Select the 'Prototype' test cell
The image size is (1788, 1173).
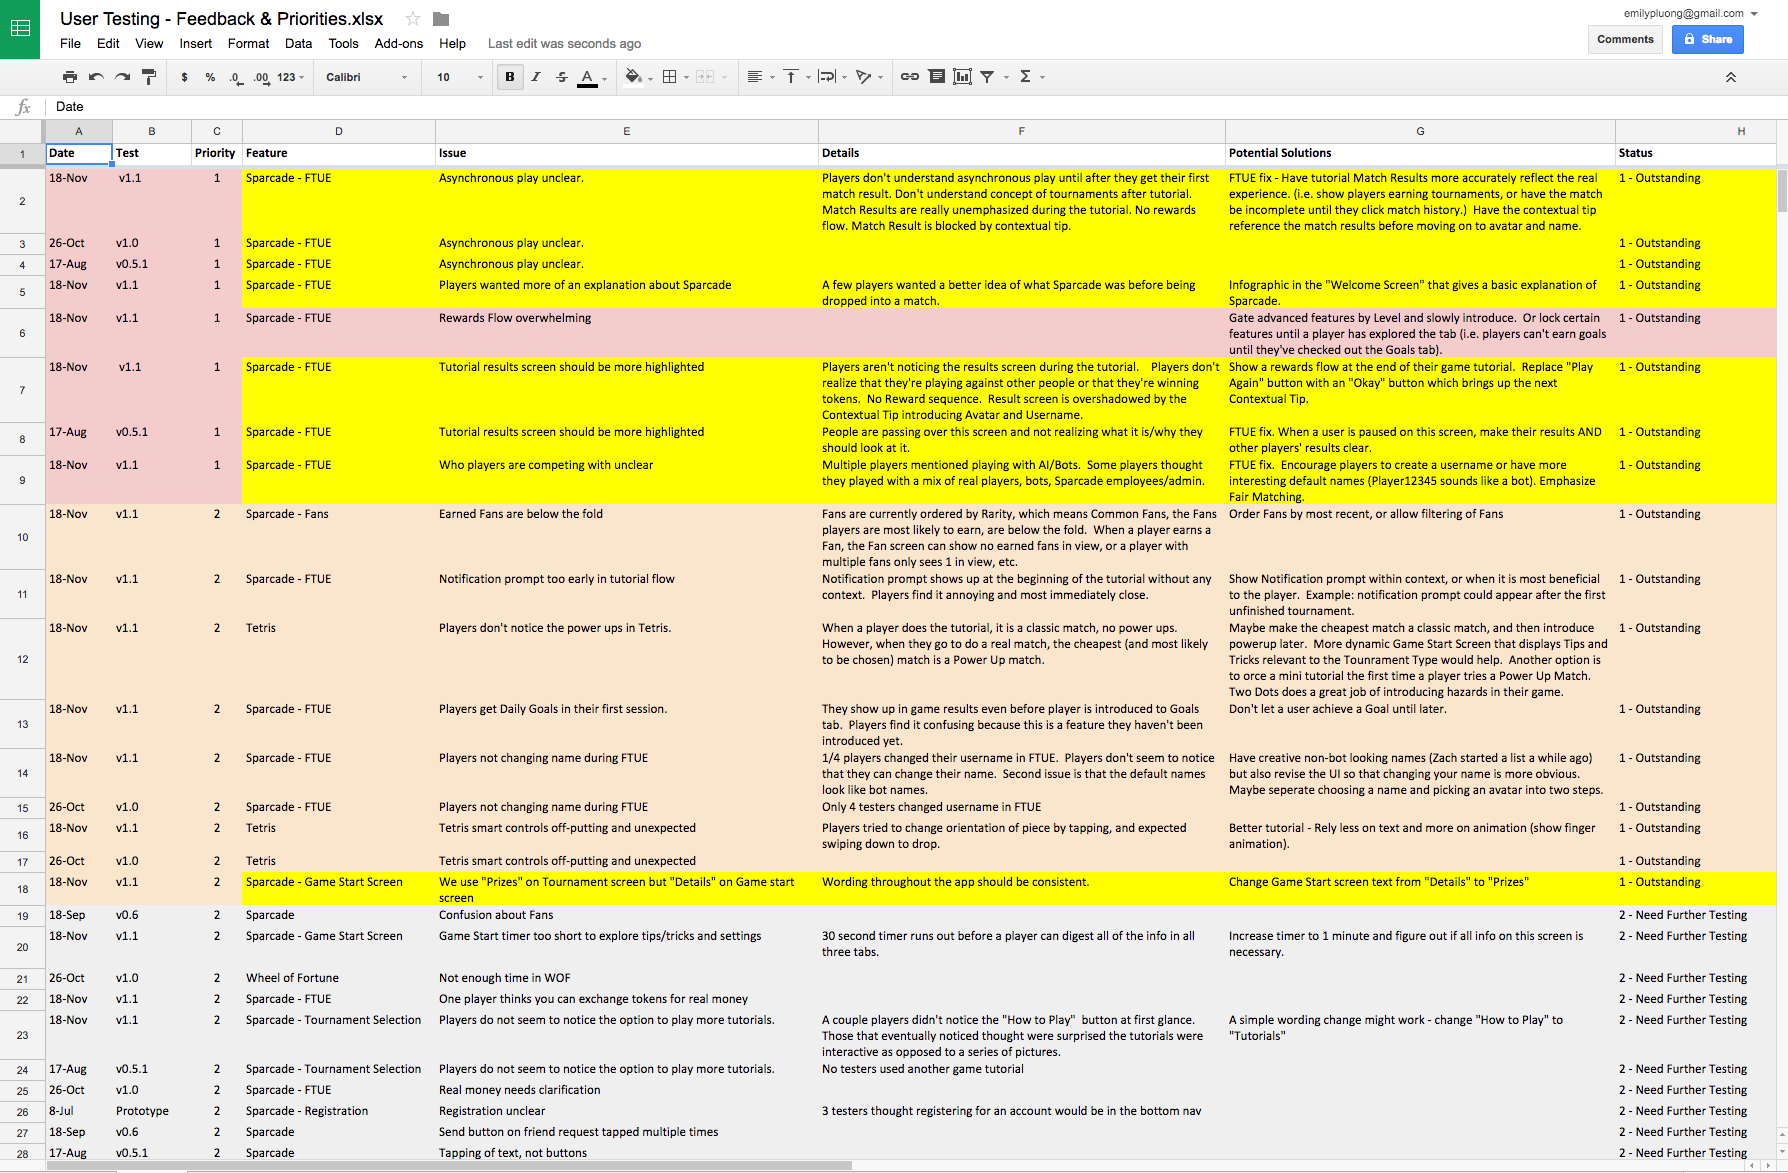152,1111
